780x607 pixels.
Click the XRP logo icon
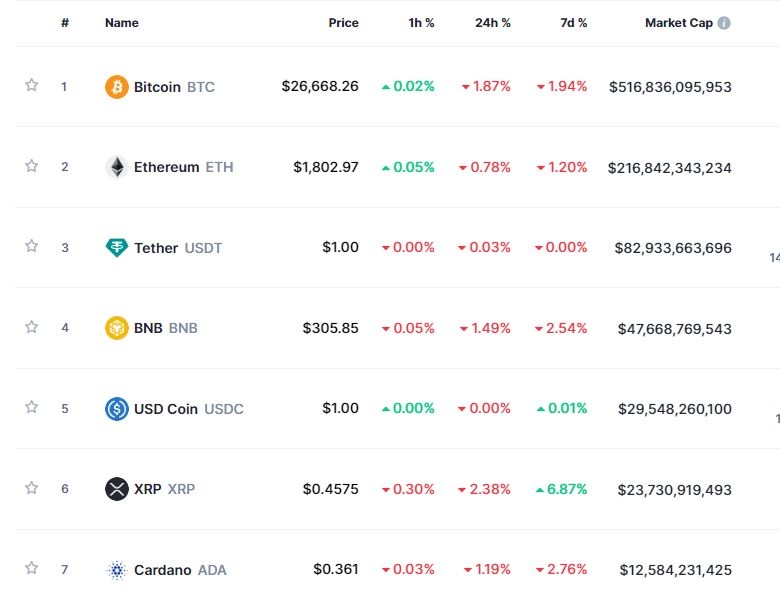pyautogui.click(x=117, y=489)
